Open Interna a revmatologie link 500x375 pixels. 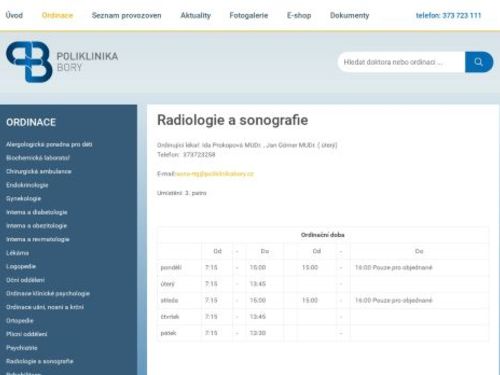38,239
